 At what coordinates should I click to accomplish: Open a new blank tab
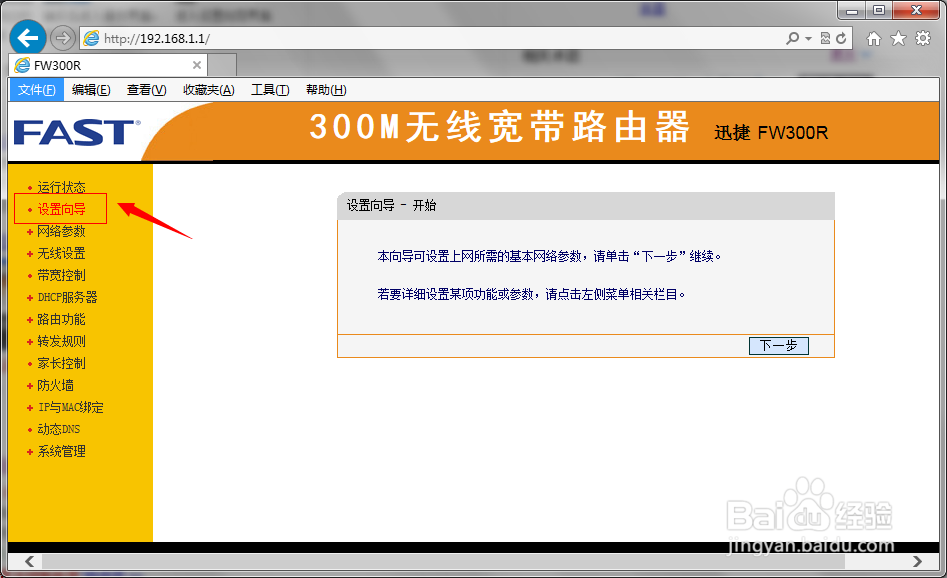pyautogui.click(x=222, y=65)
